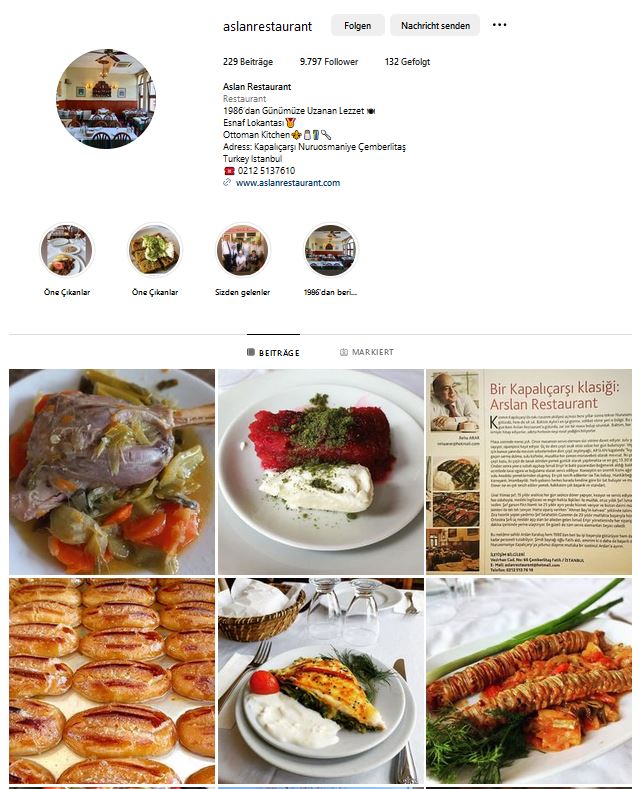View the 132 Gefolgt list
This screenshot has height=789, width=640.
407,62
